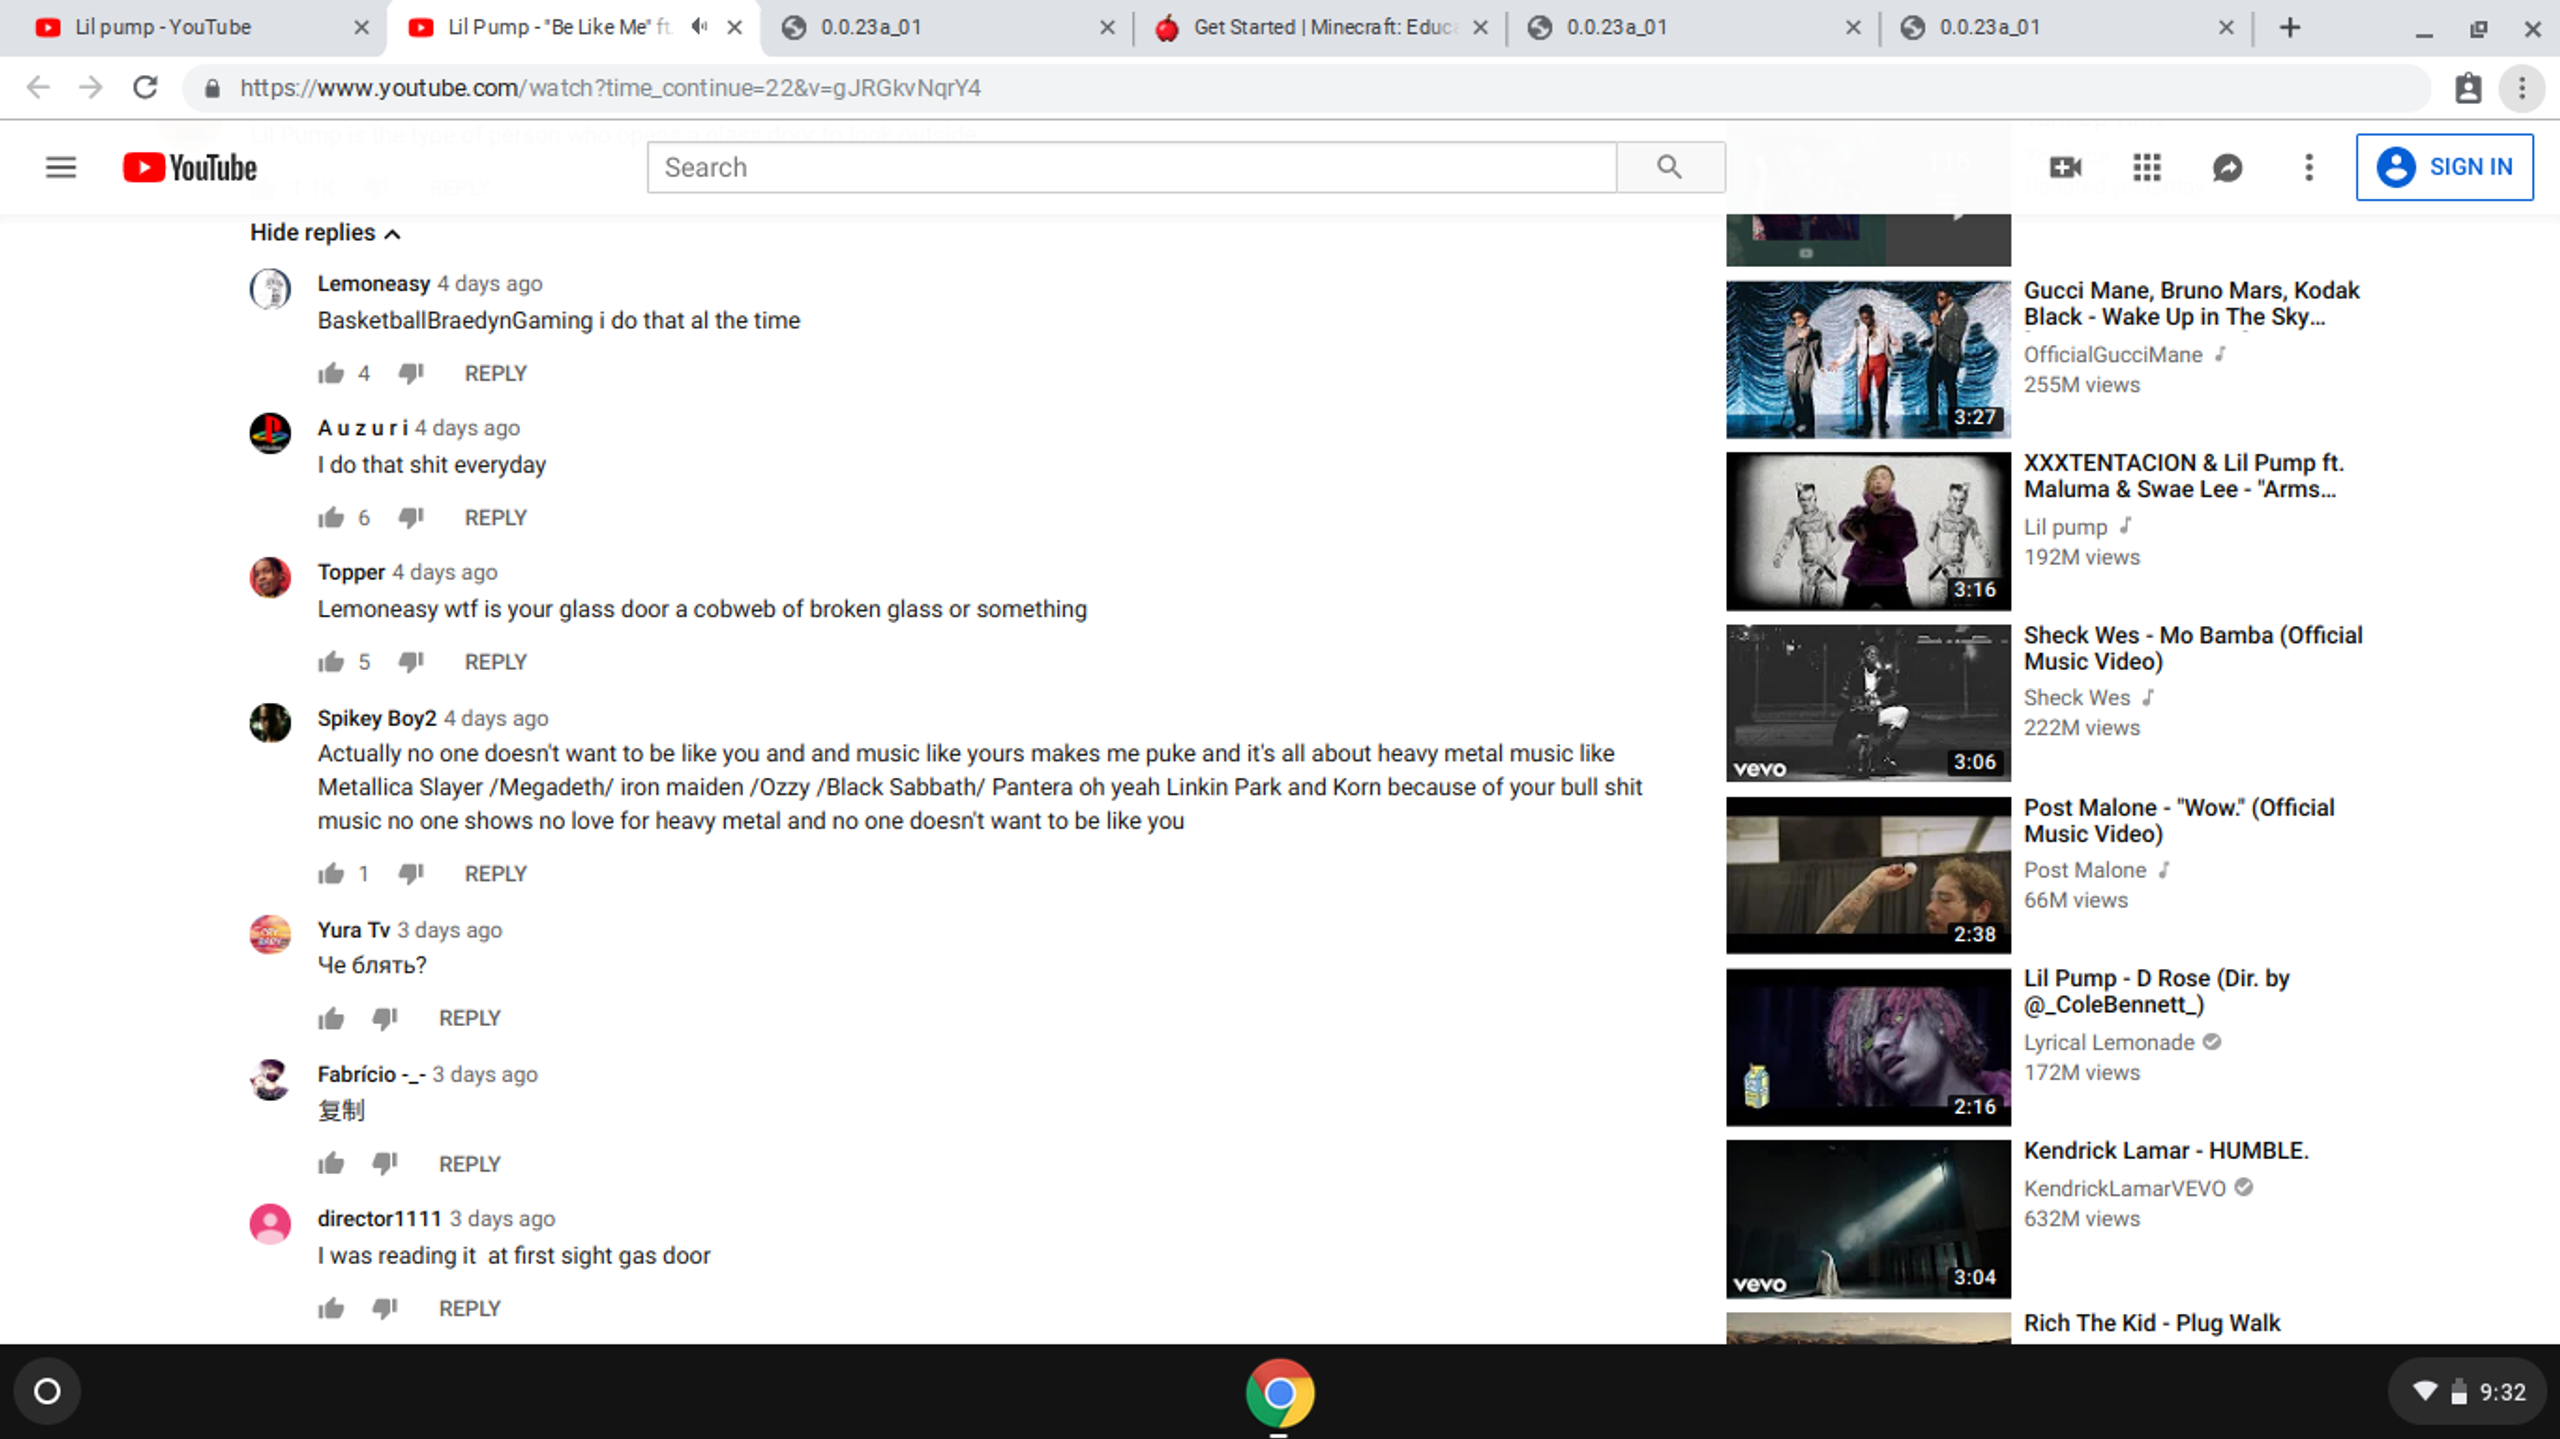Open the YouTube hamburger guide menu
The height and width of the screenshot is (1439, 2560).
pyautogui.click(x=61, y=167)
